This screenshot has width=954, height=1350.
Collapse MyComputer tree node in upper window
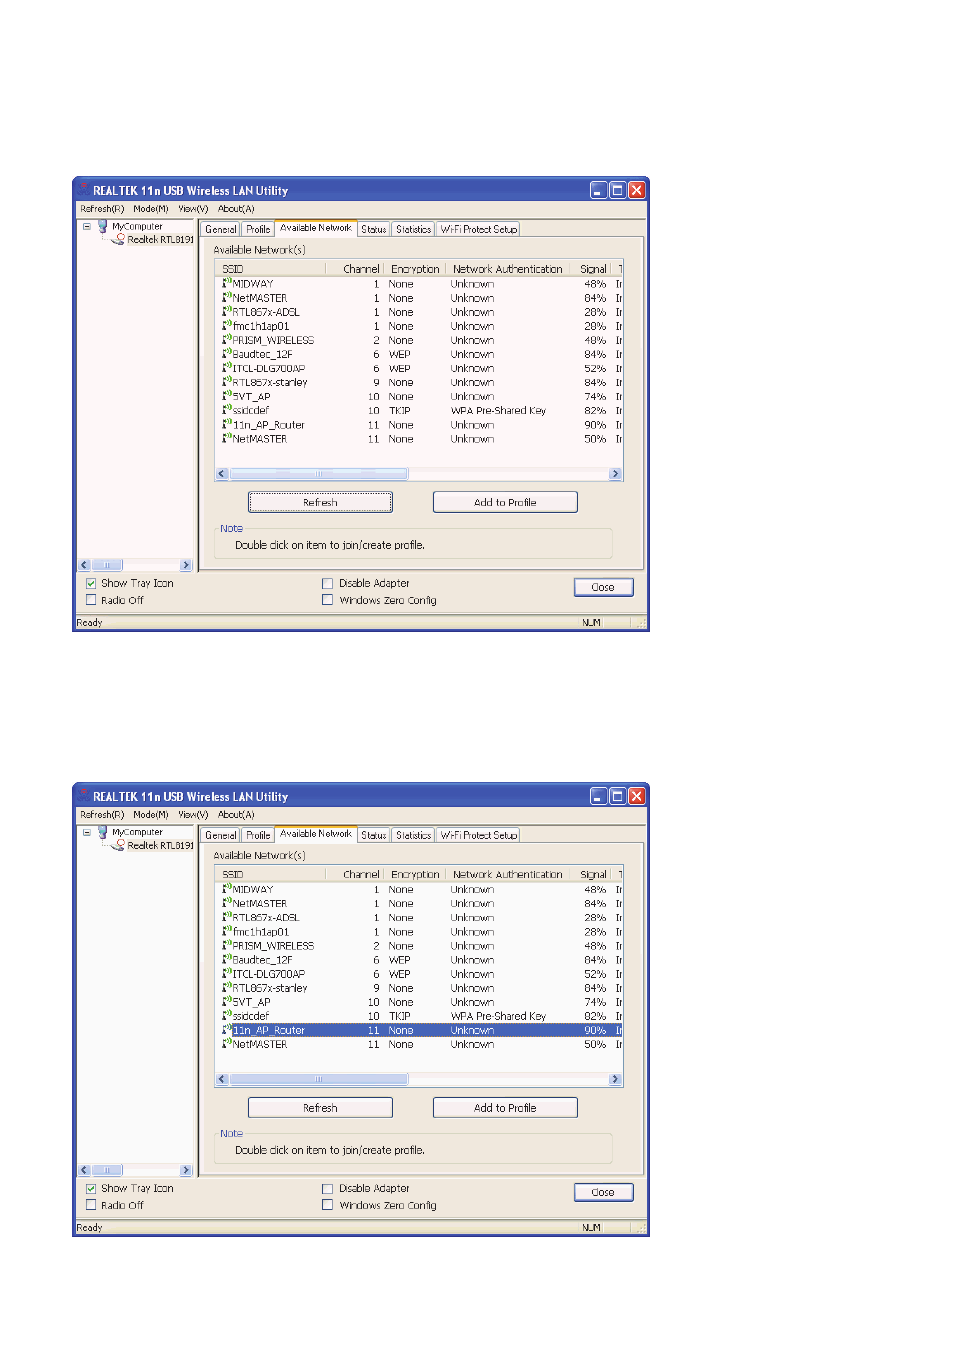point(86,226)
